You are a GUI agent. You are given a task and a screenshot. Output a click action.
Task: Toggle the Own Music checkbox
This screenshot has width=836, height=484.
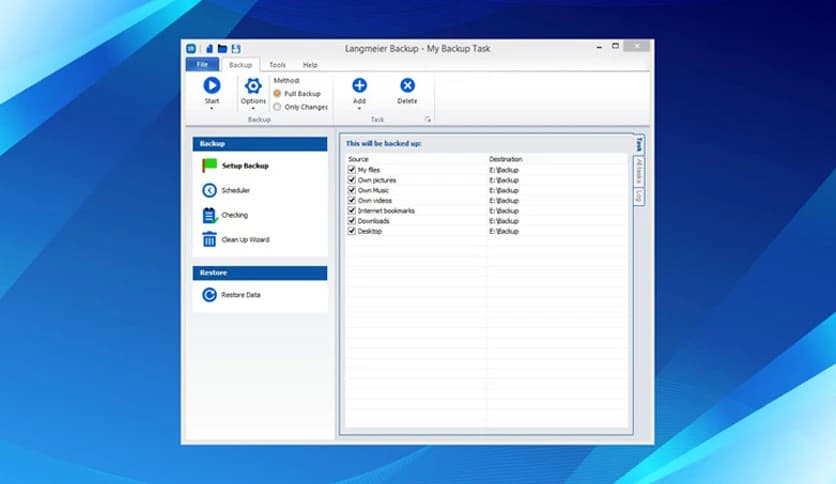pyautogui.click(x=352, y=190)
